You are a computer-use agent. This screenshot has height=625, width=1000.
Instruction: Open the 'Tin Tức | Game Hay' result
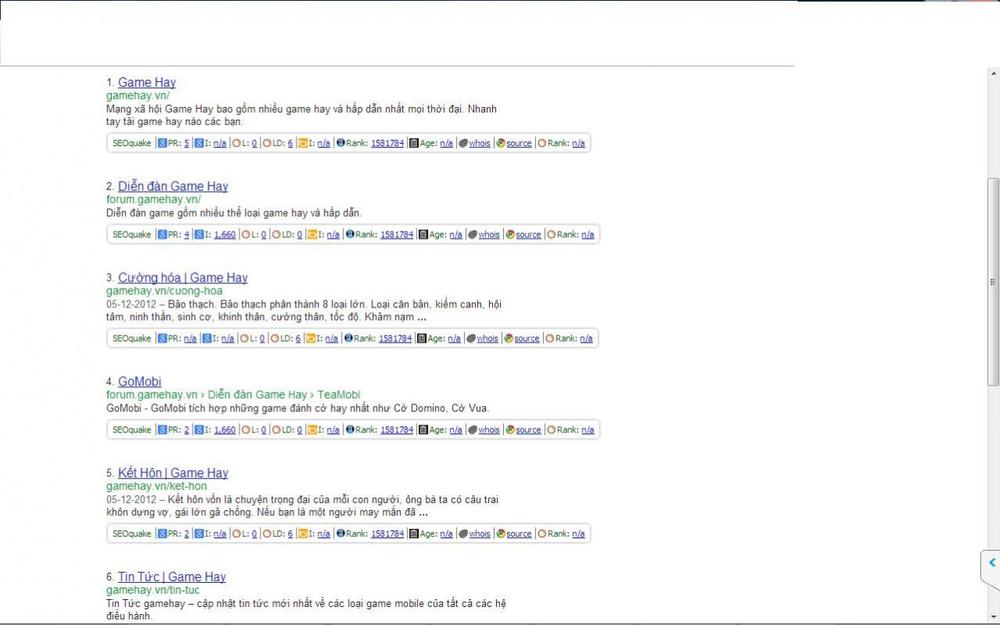[x=172, y=577]
